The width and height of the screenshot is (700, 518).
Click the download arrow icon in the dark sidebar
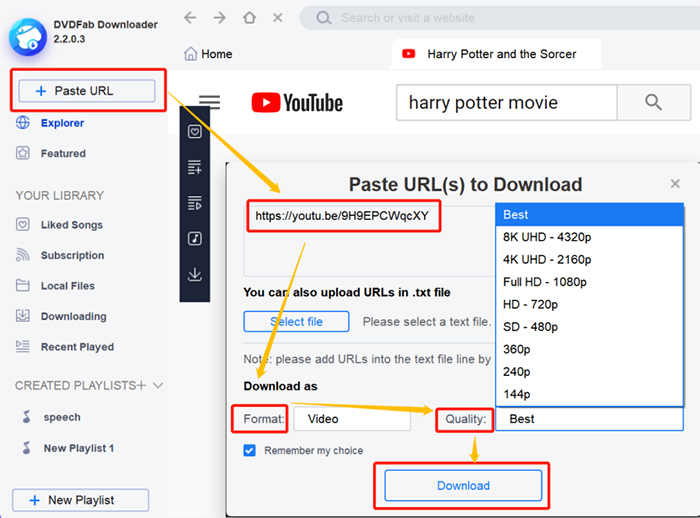point(195,275)
